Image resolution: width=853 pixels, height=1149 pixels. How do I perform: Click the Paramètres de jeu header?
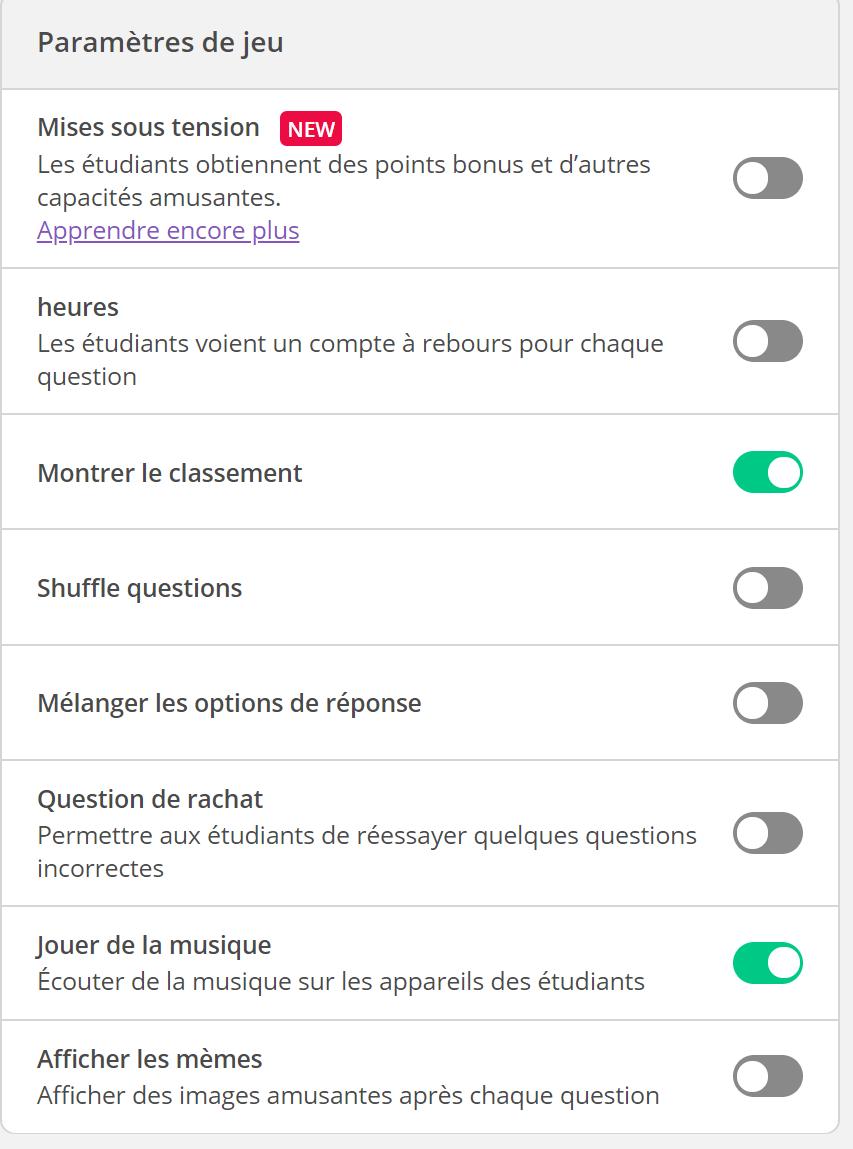(x=160, y=43)
